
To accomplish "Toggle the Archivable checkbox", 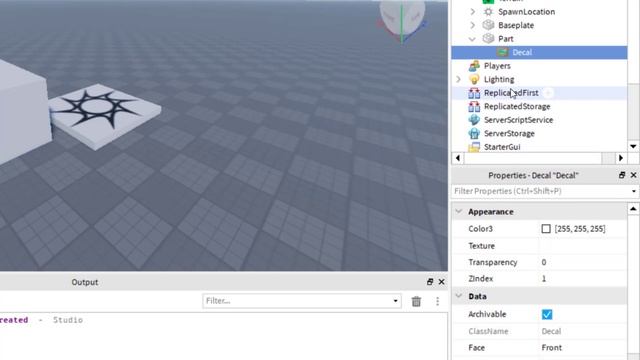I will tap(547, 314).
